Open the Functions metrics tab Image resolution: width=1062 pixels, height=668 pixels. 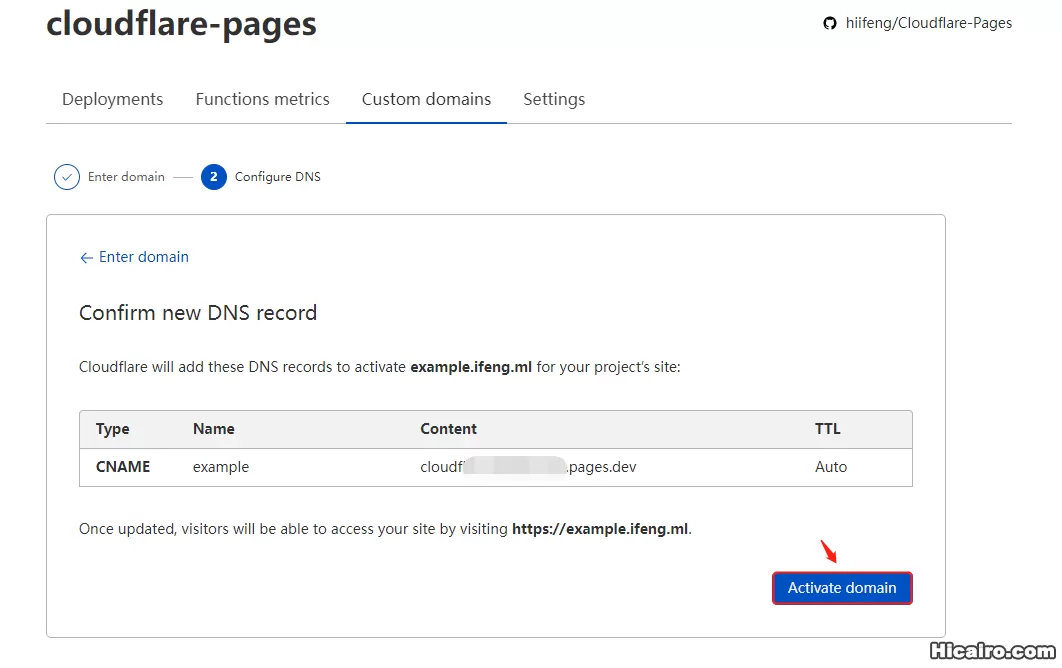click(x=262, y=99)
